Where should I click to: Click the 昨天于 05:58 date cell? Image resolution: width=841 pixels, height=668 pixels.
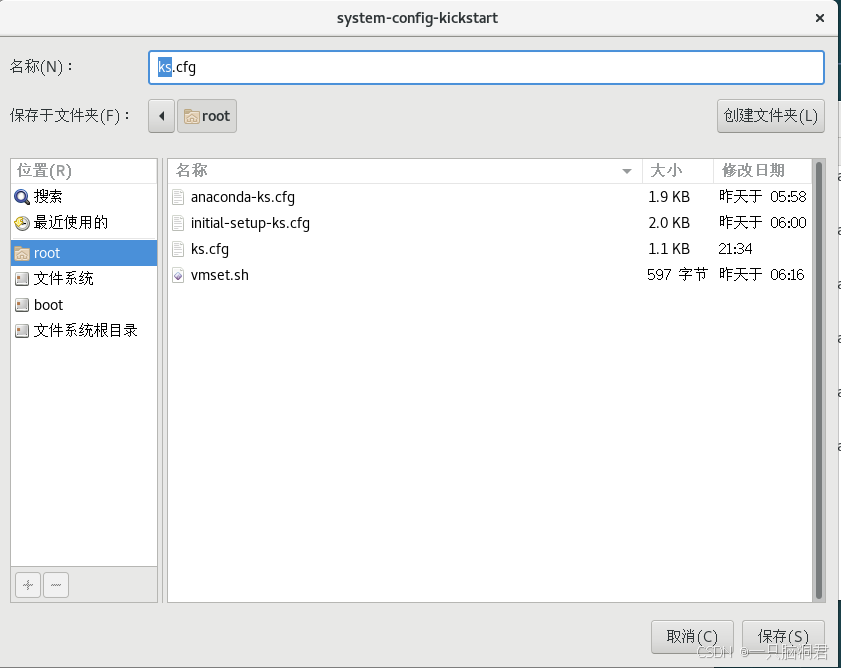[762, 197]
